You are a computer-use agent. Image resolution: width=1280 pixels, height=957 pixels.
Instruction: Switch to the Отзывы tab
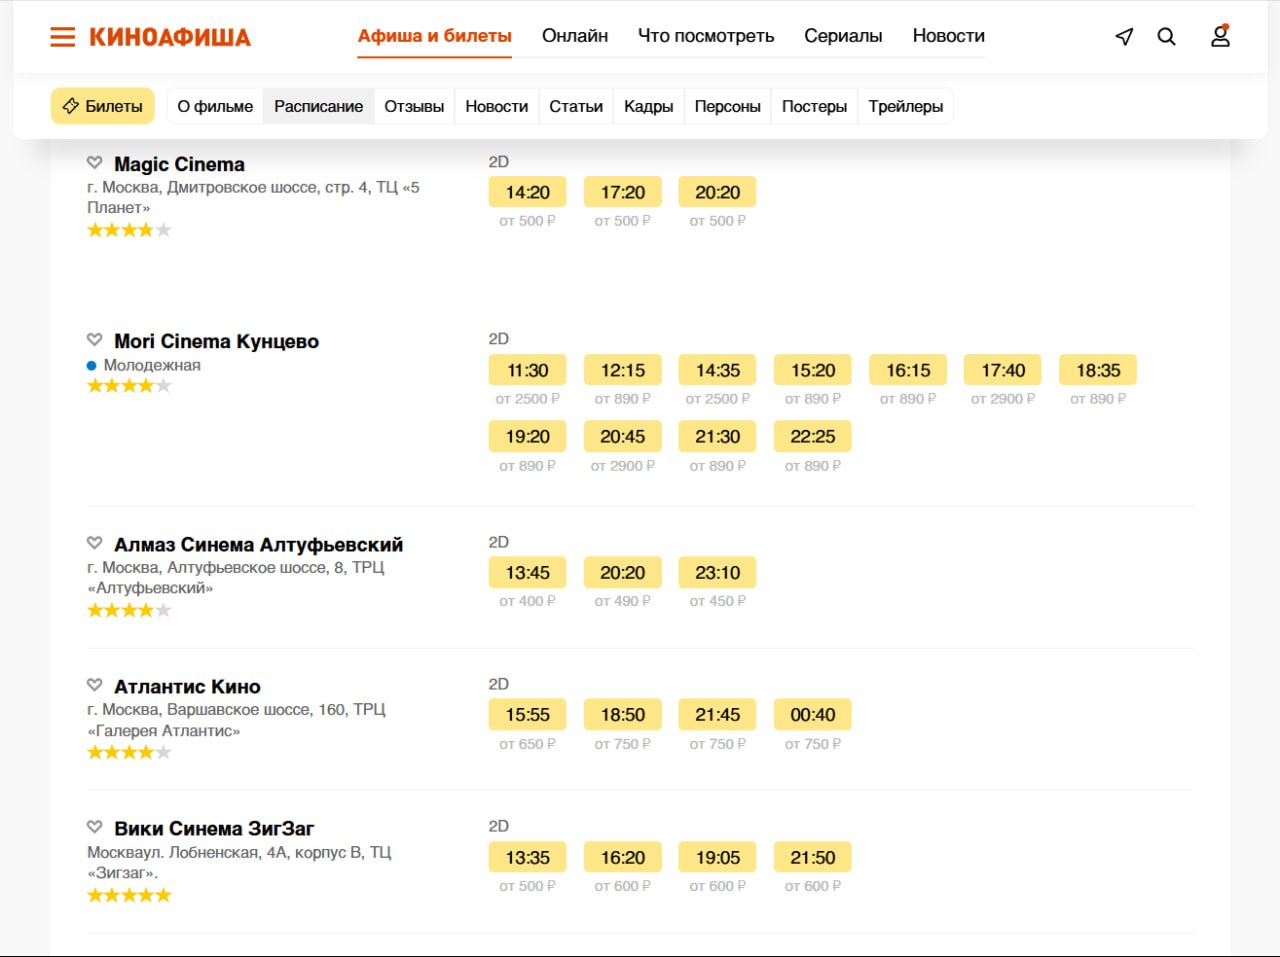[x=414, y=106]
